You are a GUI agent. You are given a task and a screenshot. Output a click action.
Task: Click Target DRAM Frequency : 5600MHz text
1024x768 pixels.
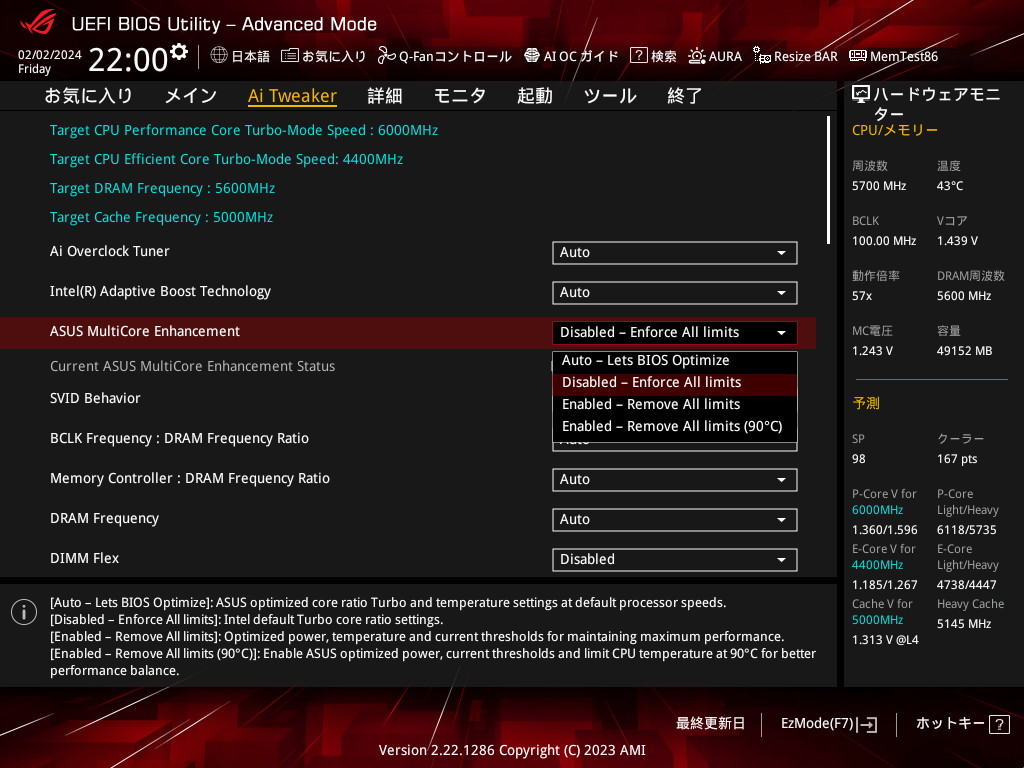pos(162,188)
